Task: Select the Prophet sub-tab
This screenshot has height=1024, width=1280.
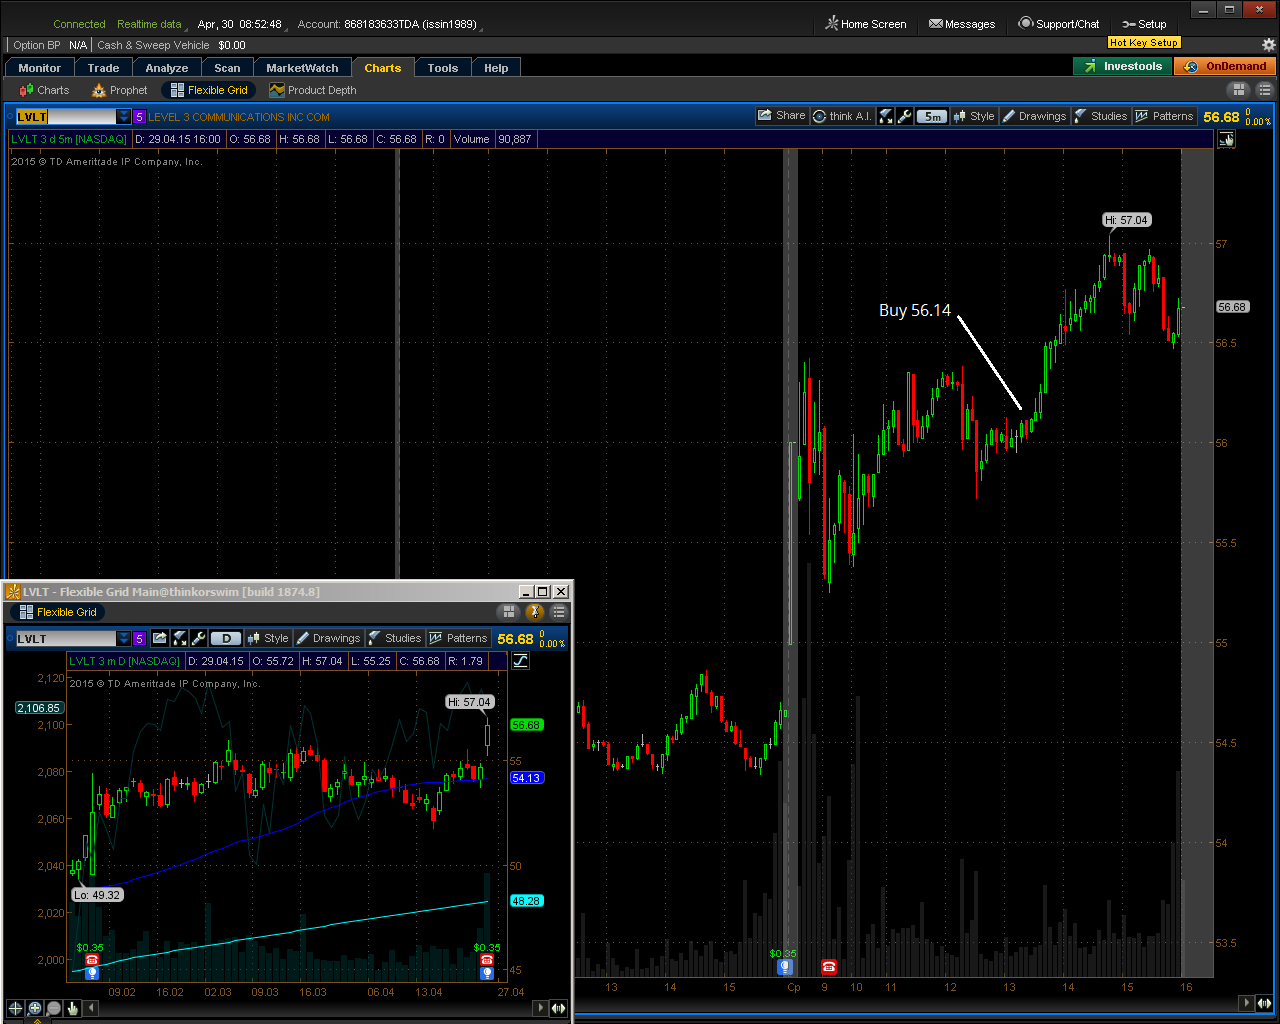Action: pos(119,90)
